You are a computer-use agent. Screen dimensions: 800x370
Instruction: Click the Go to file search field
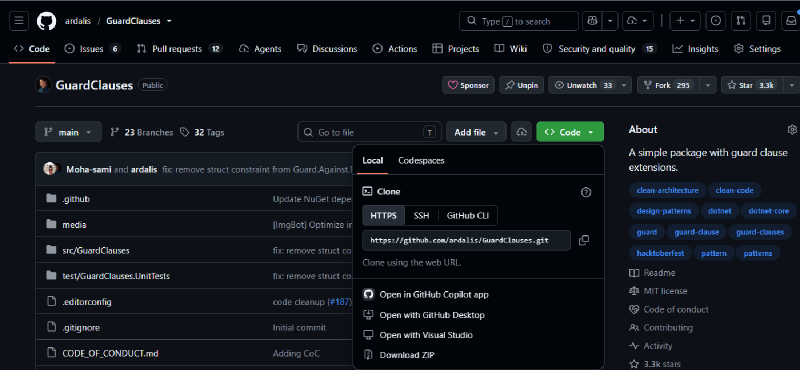click(369, 132)
